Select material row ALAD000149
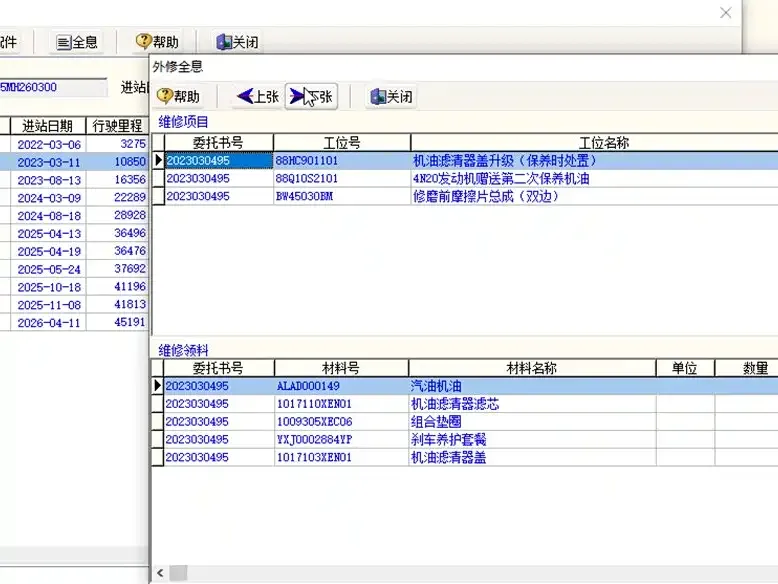The width and height of the screenshot is (778, 584). pos(465,386)
